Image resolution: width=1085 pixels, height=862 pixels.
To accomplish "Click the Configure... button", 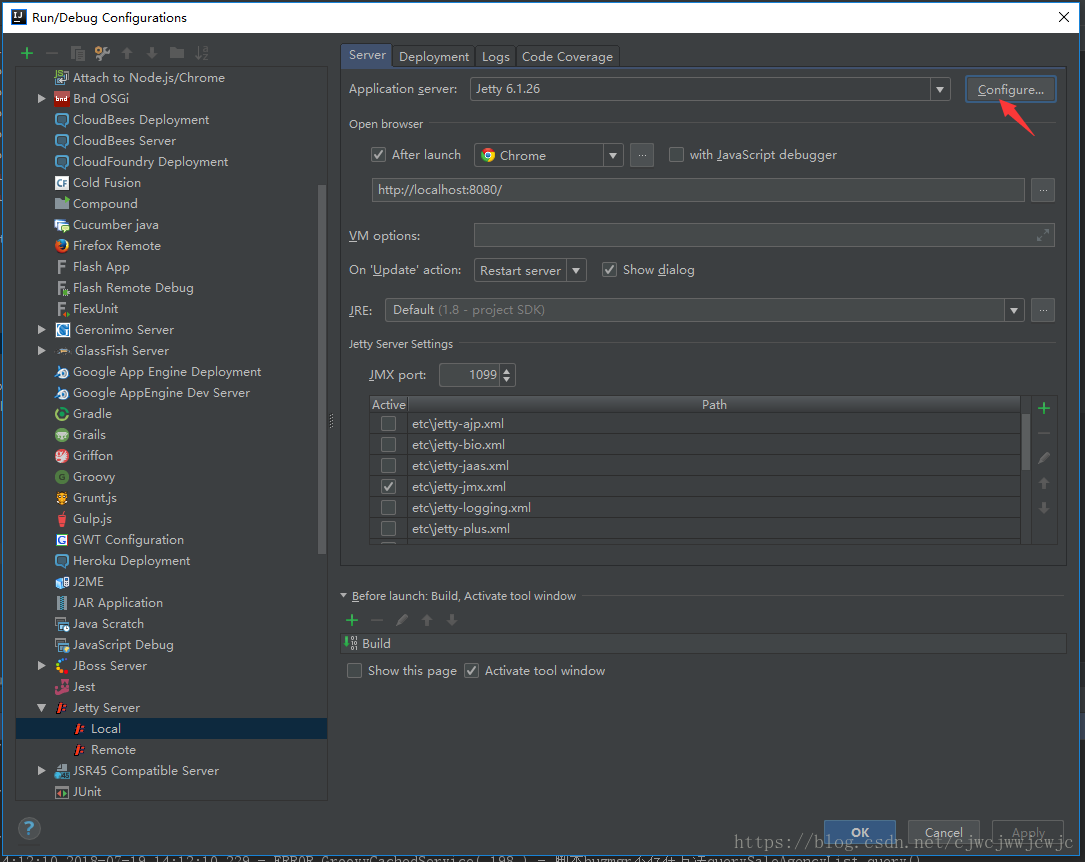I will 1010,89.
